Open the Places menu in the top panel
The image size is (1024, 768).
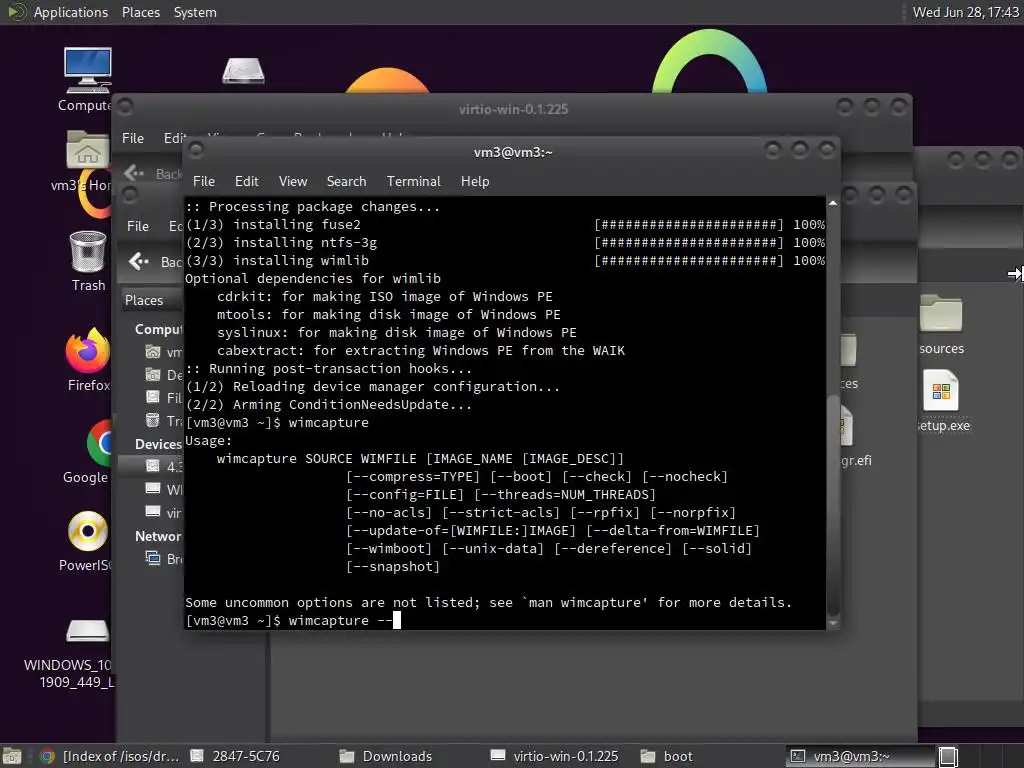(x=140, y=12)
